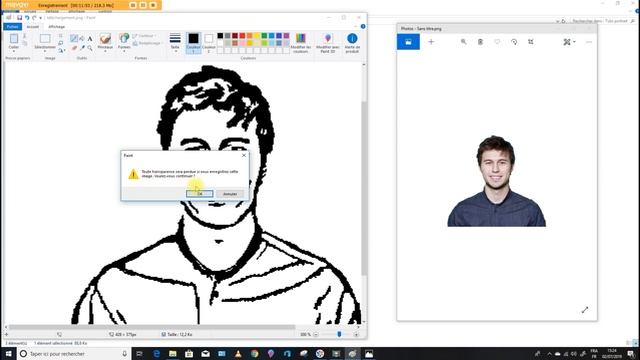
Task: Open Microsoft Edge from the taskbar
Action: [156, 353]
